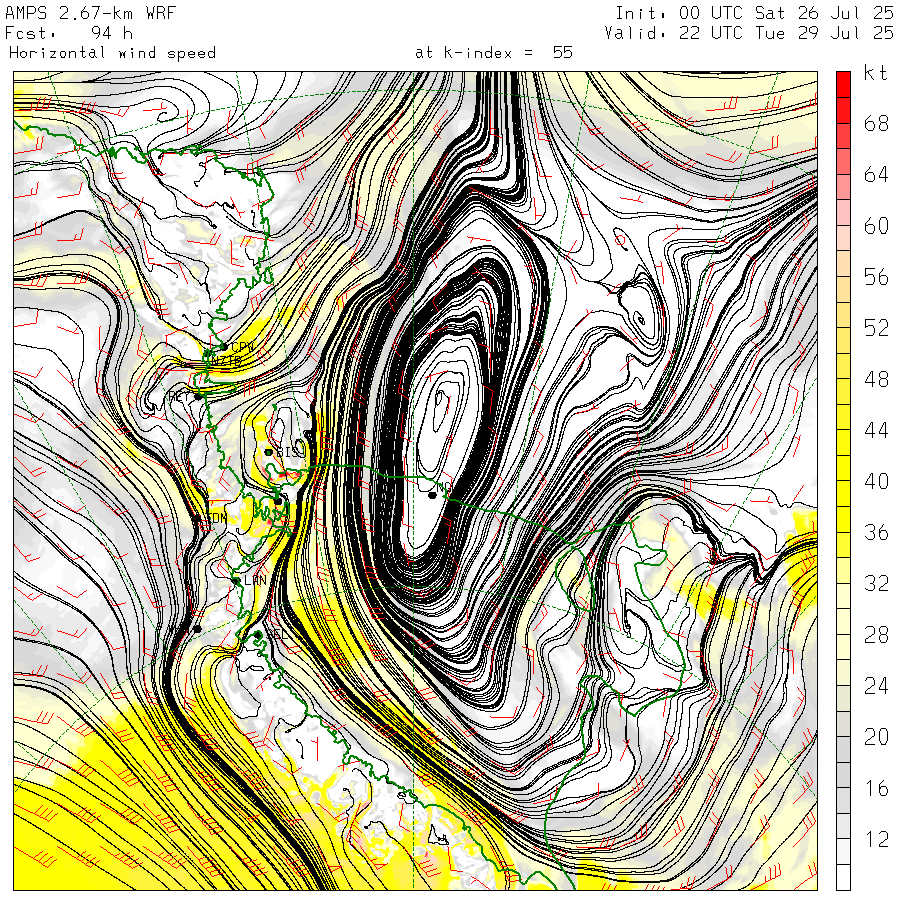This screenshot has height=900, width=900.
Task: Select the bright yellow swatch between 40 and 44
Action: point(843,468)
